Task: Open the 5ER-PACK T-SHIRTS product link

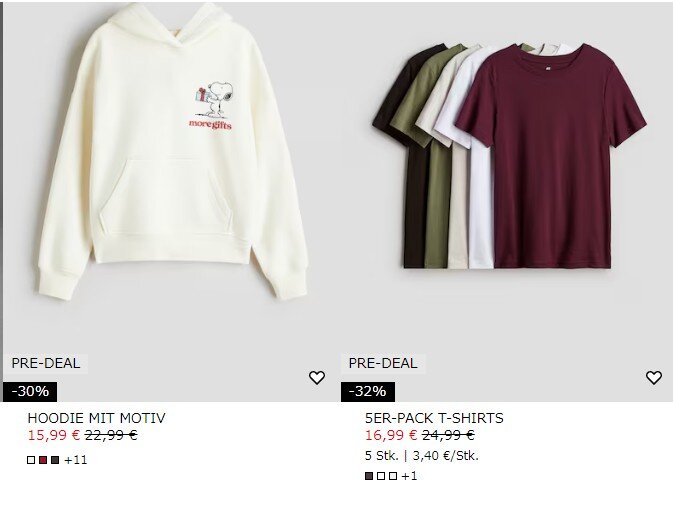Action: coord(434,418)
